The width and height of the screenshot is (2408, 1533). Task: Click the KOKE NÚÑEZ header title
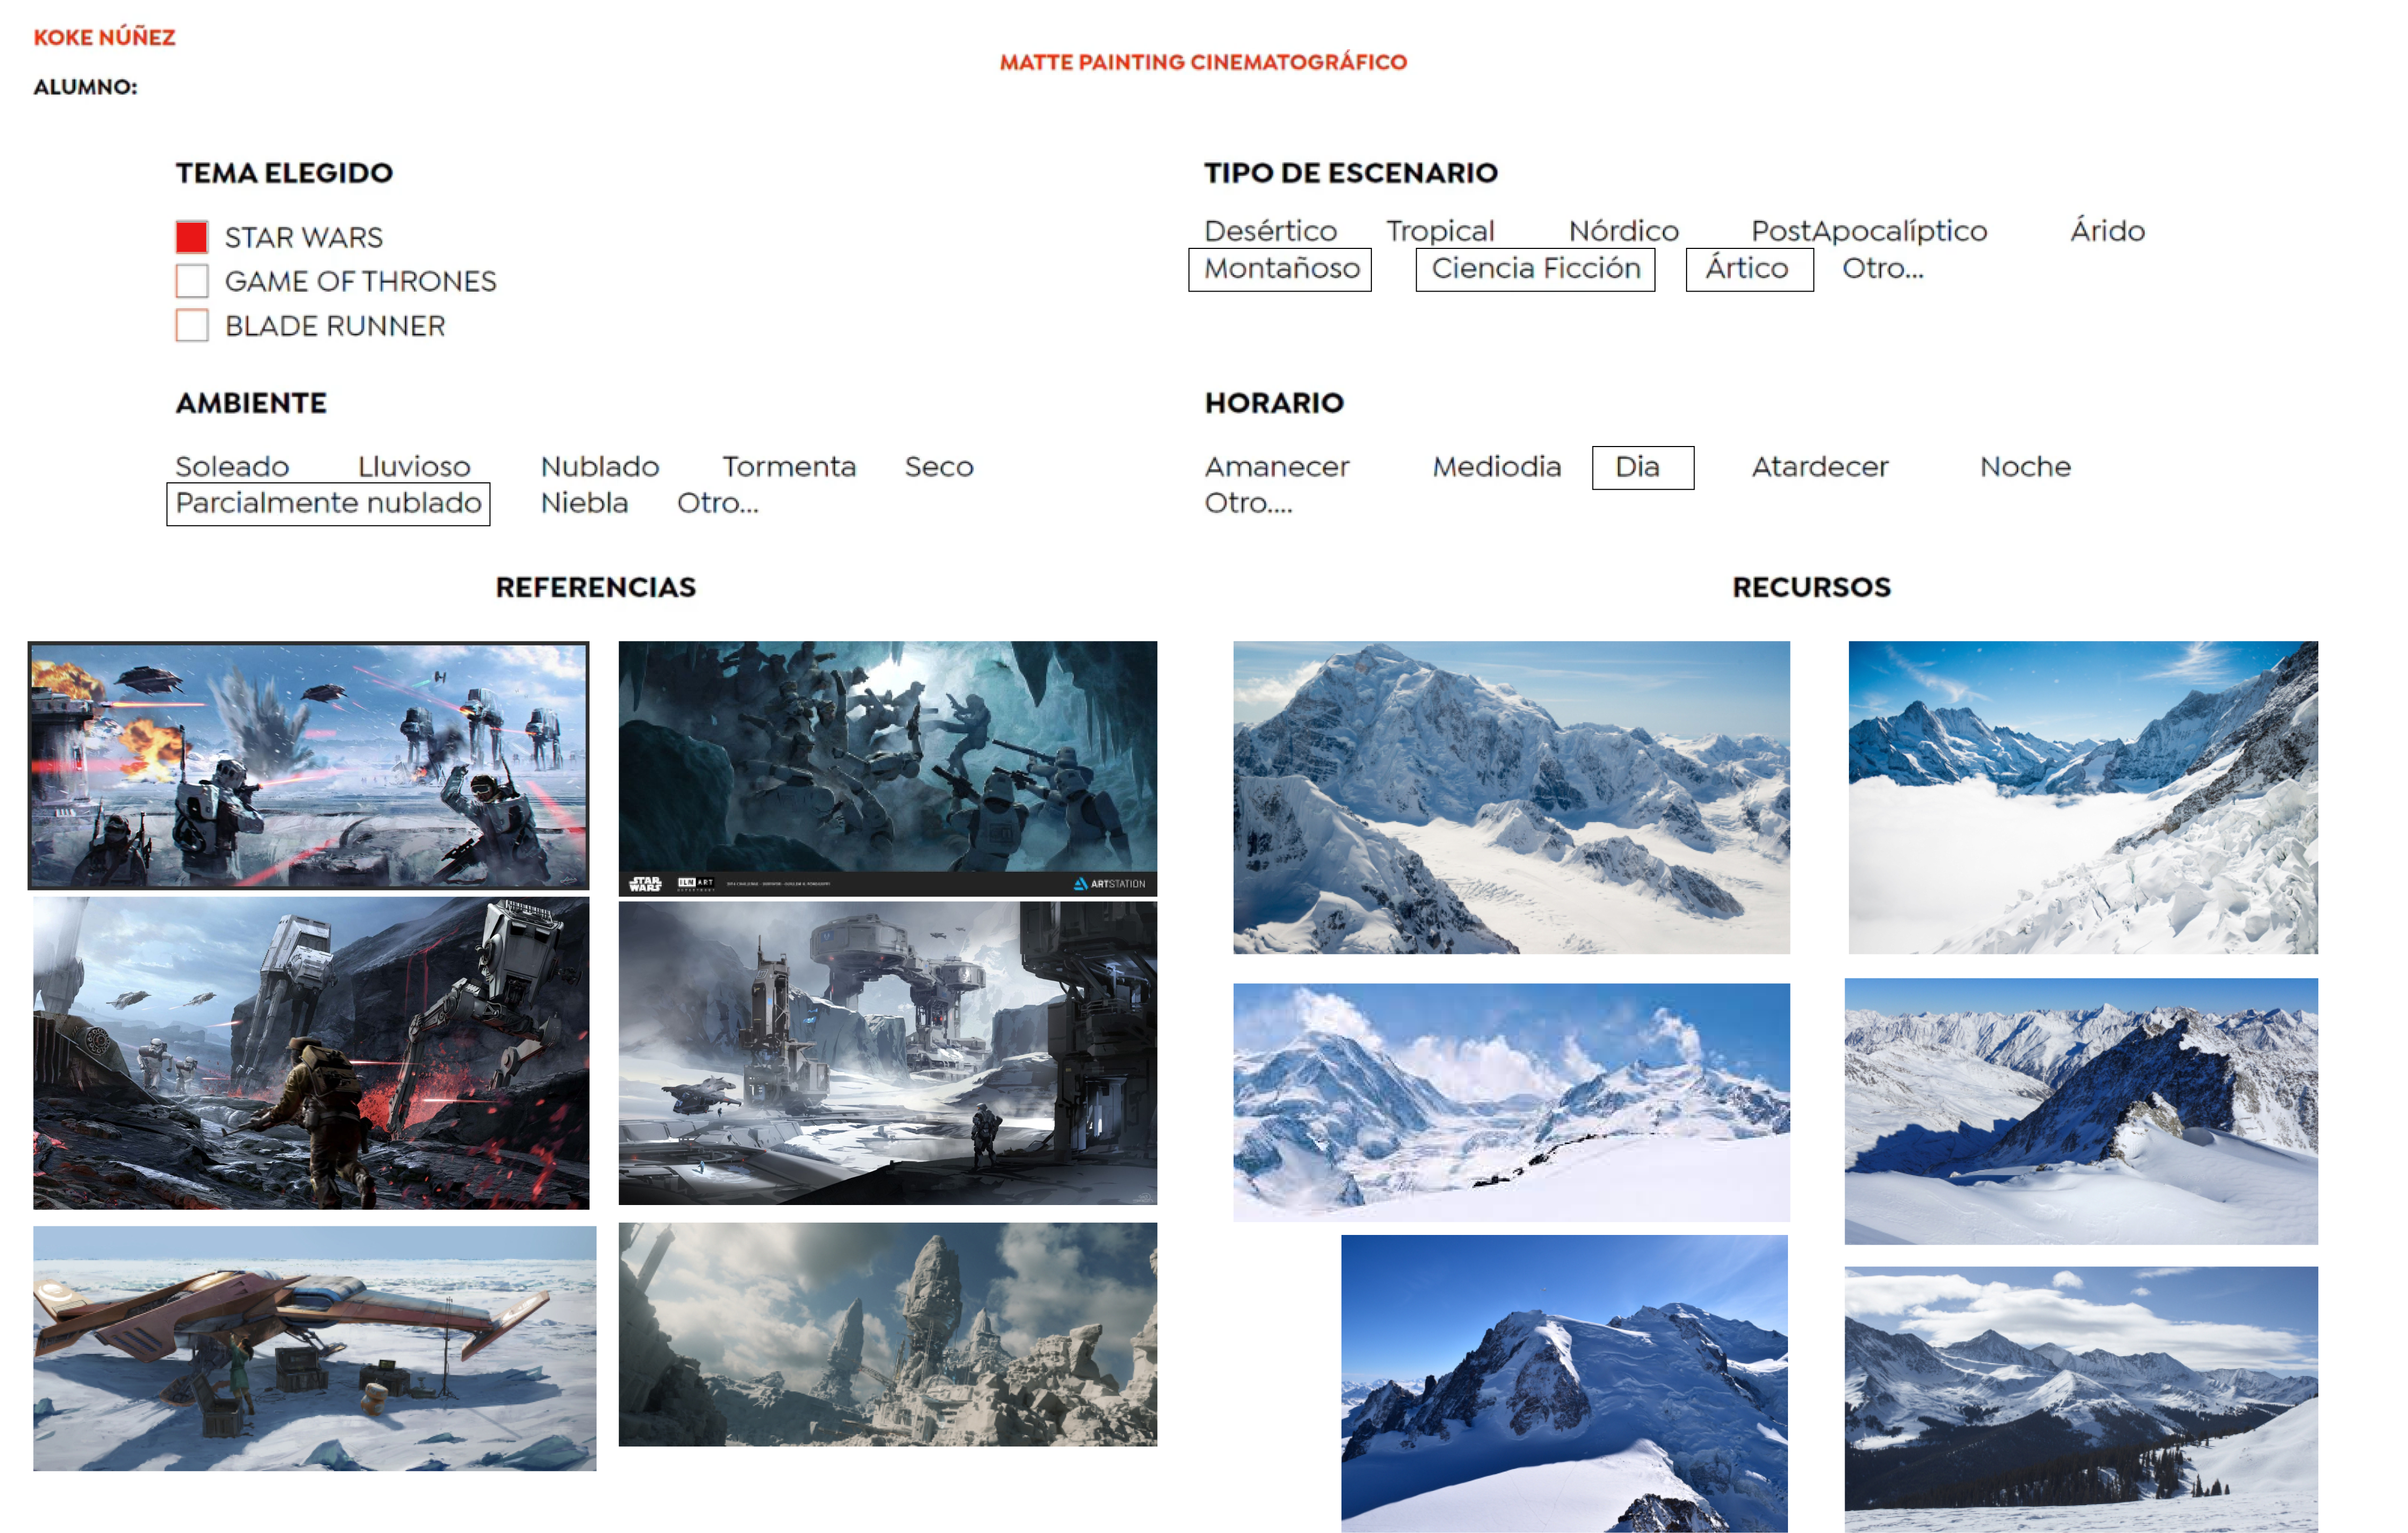[105, 38]
